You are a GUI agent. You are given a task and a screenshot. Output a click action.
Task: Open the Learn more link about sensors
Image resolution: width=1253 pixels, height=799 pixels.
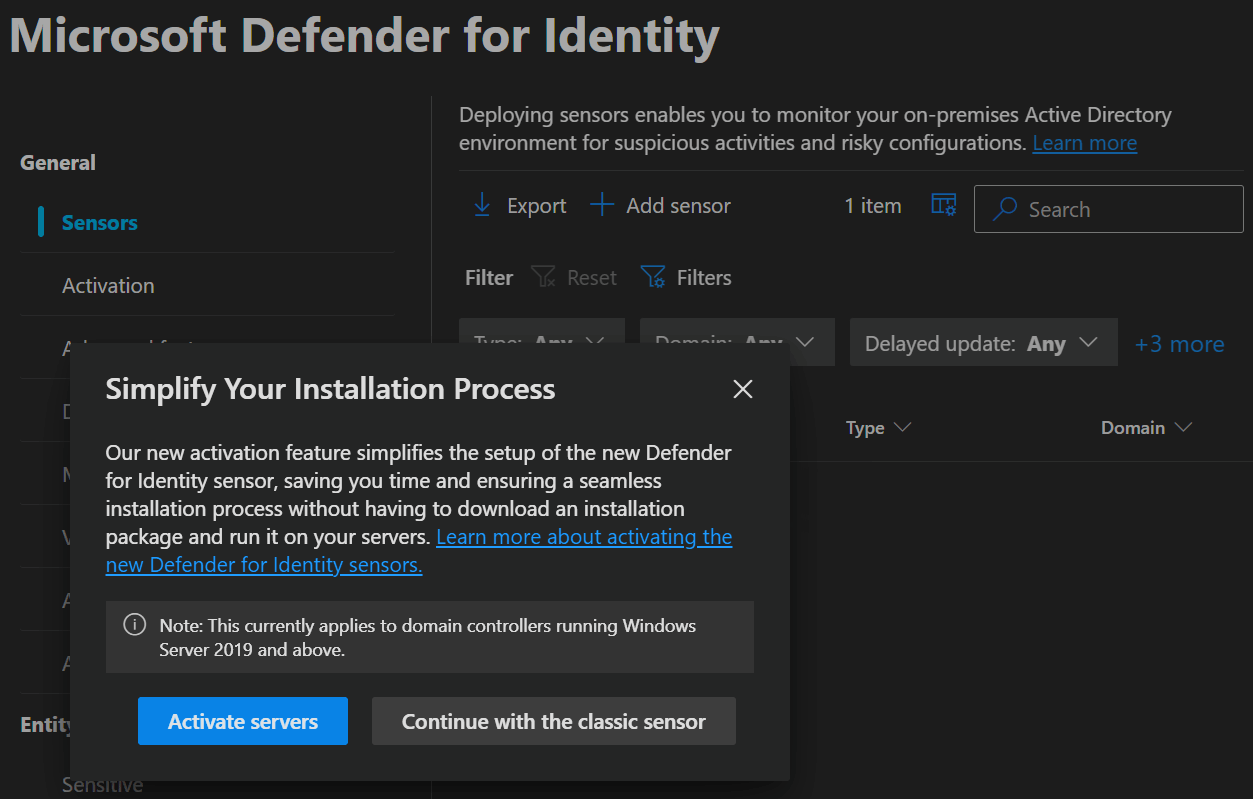[1084, 143]
